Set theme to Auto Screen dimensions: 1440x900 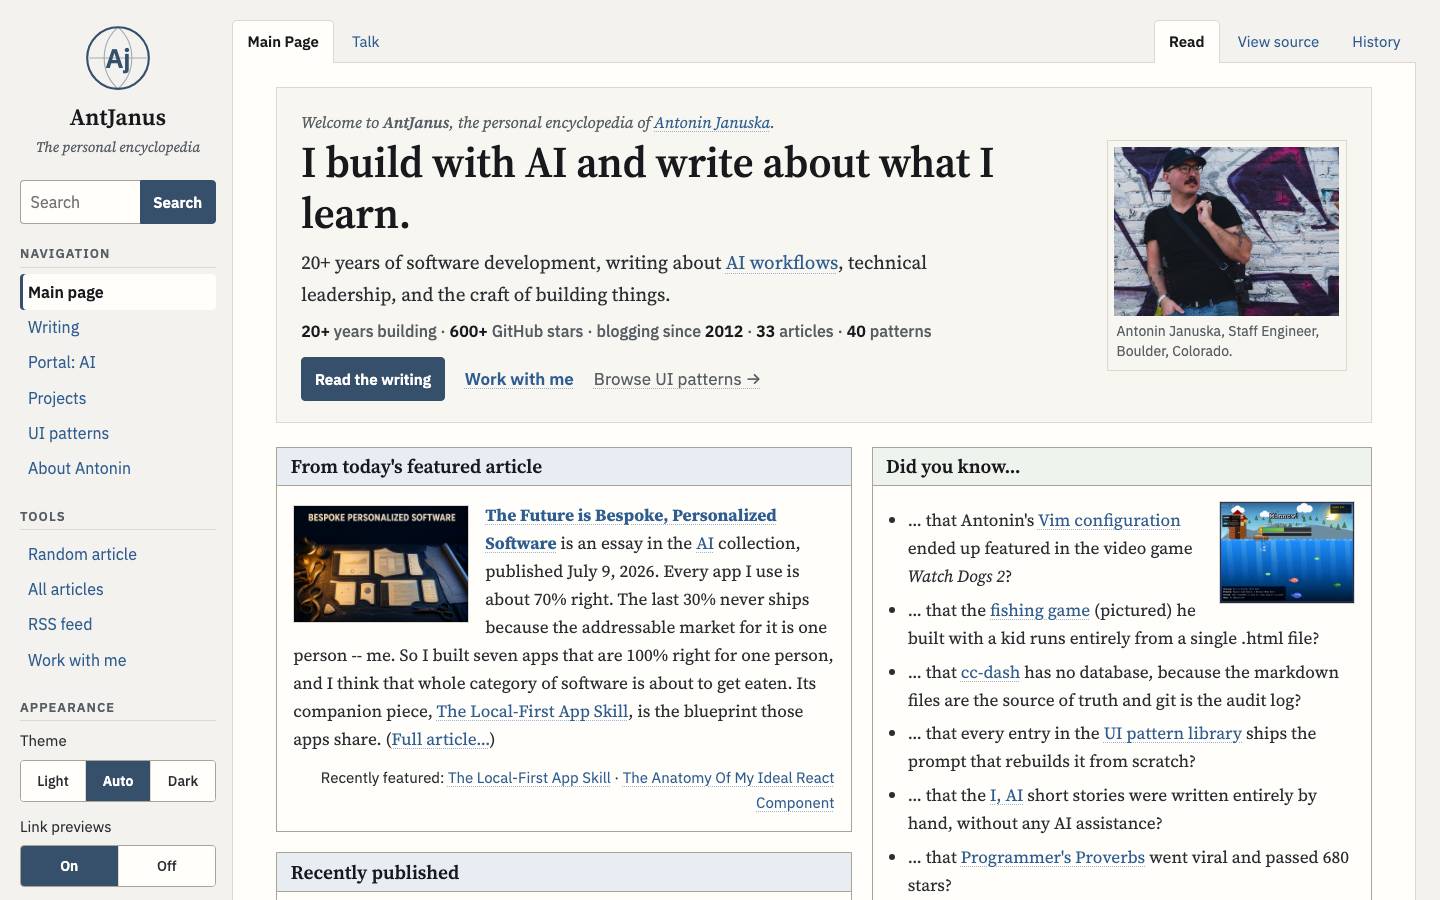click(x=118, y=781)
